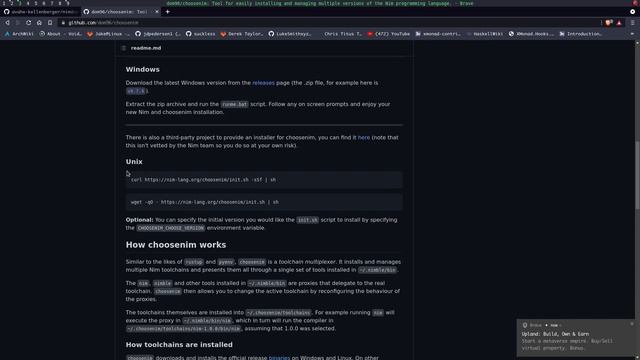The width and height of the screenshot is (640, 360).
Task: Reload the current GitHub page
Action: (x=28, y=23)
